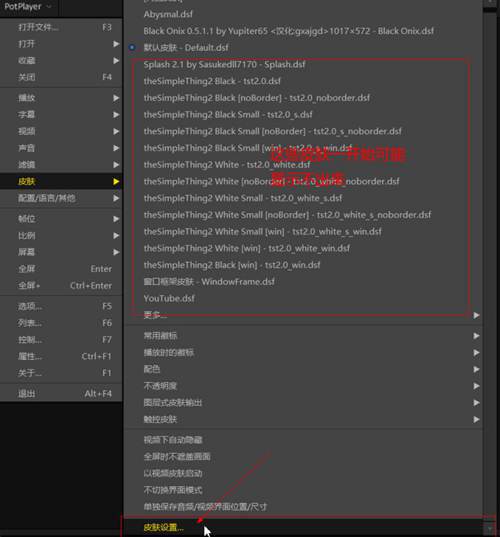Expand the 声音 submenu
This screenshot has height=537, width=500.
coord(61,148)
